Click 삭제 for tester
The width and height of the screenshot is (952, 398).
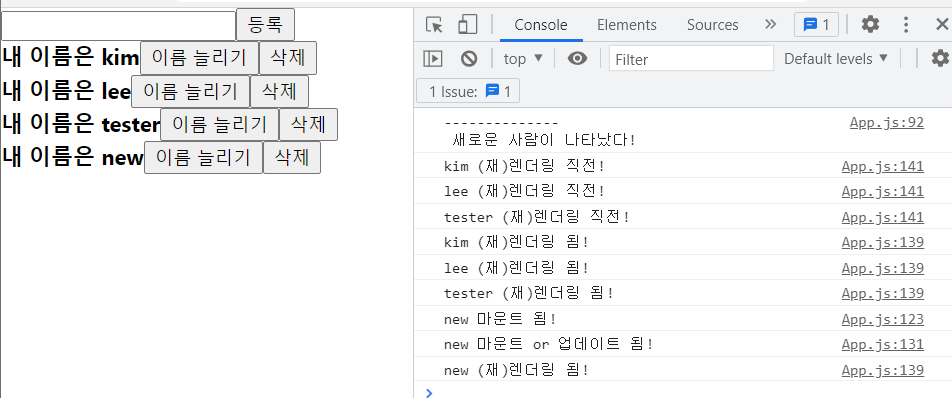[x=308, y=124]
